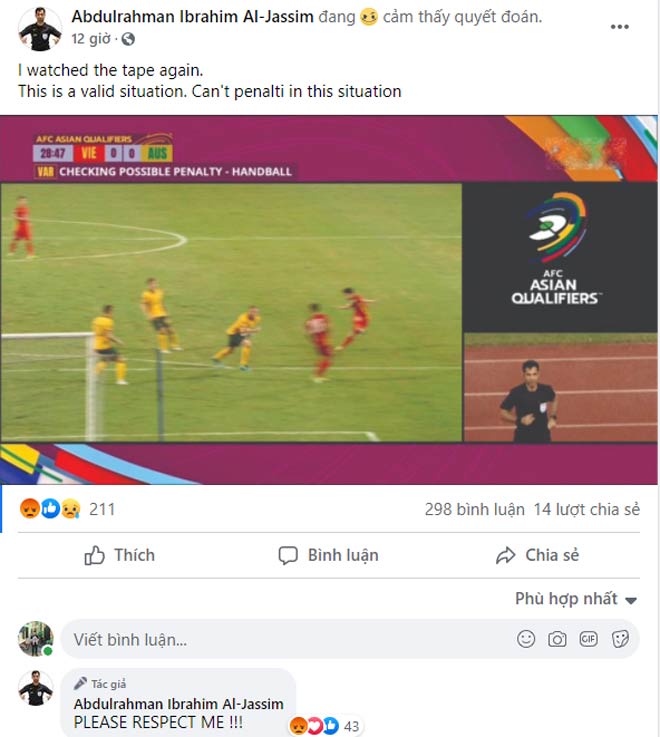Open Abdulrahman Ibrahim Al-Jassim profile from post header
660x737 pixels.
(192, 17)
